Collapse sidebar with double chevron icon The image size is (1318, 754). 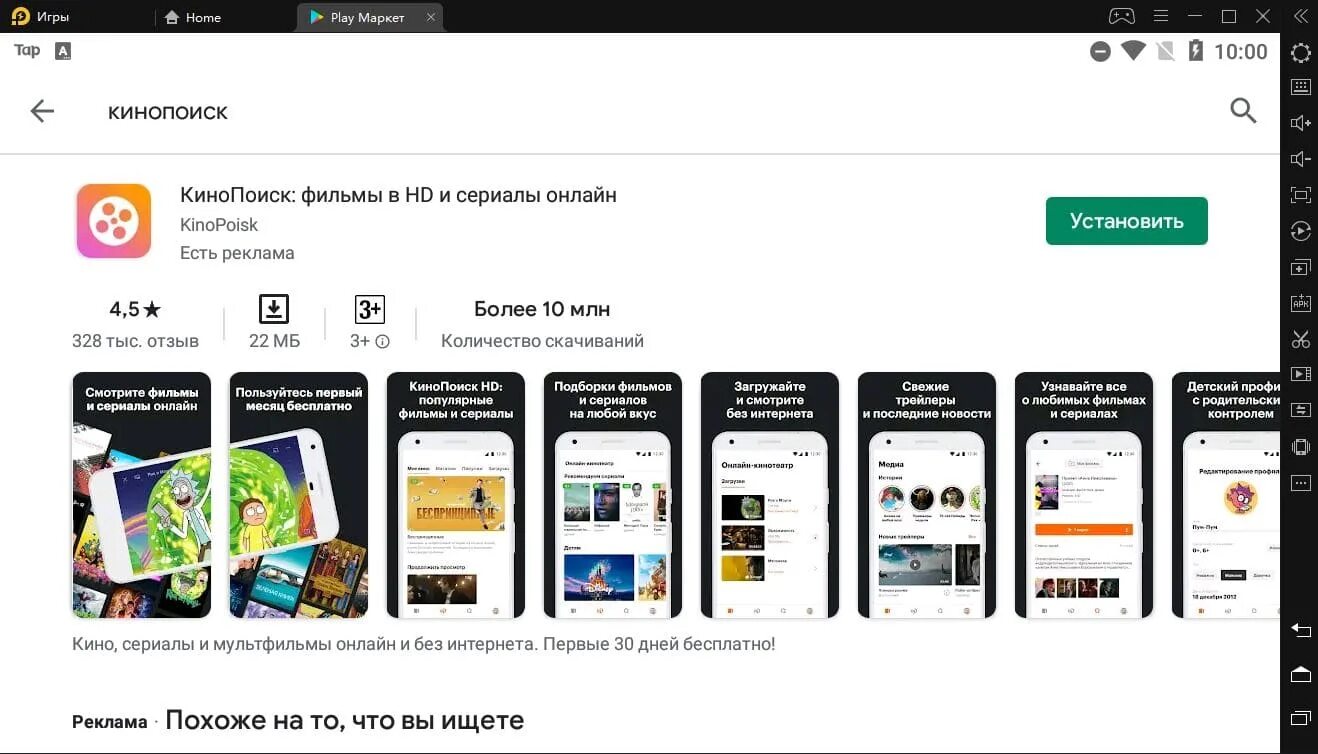(x=1300, y=16)
